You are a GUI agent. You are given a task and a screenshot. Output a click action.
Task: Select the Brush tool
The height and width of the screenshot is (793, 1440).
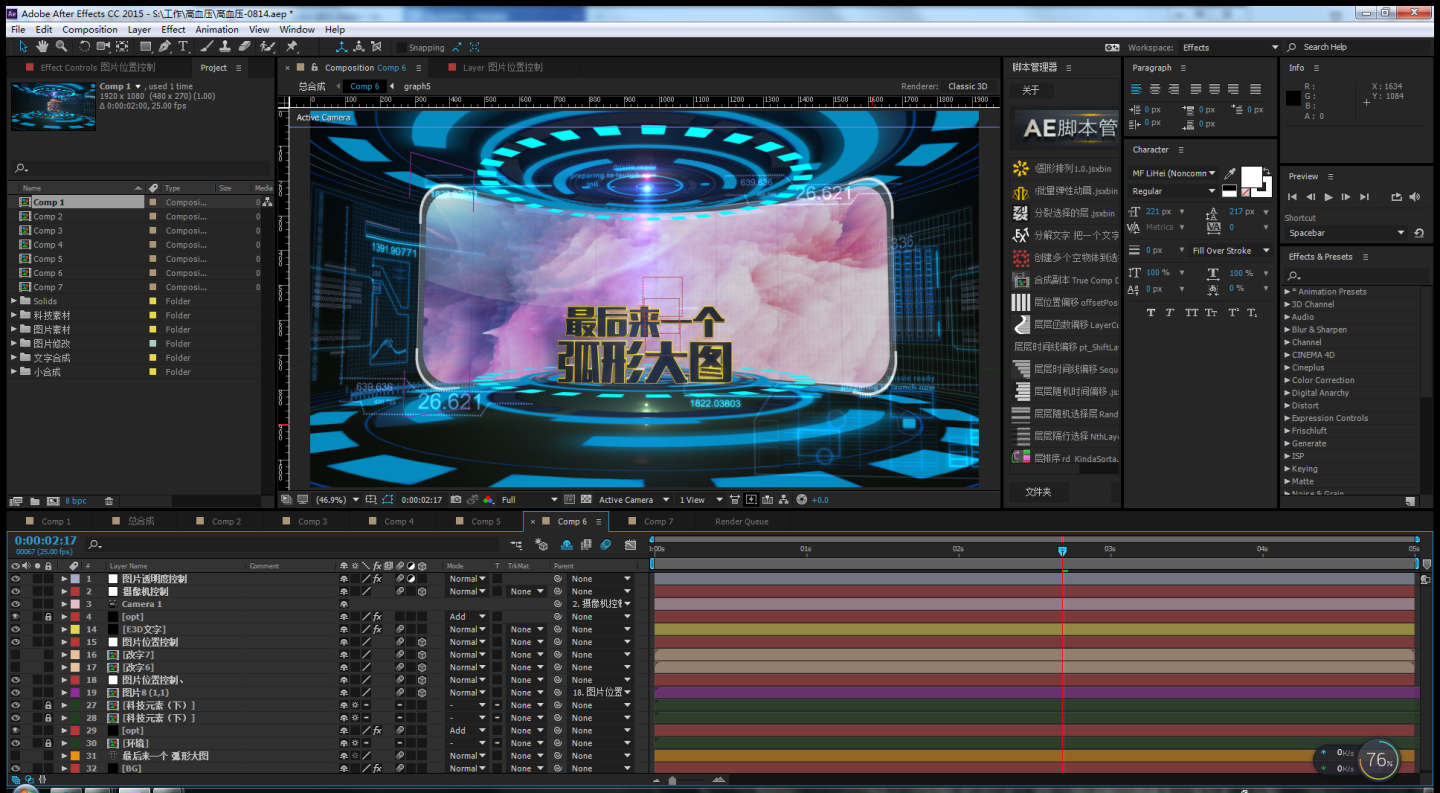click(x=207, y=47)
